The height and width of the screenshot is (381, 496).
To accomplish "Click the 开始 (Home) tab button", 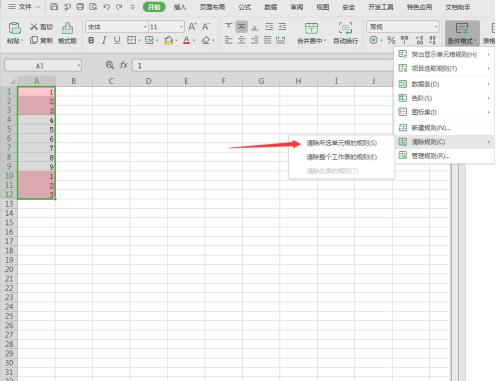I will click(x=154, y=7).
